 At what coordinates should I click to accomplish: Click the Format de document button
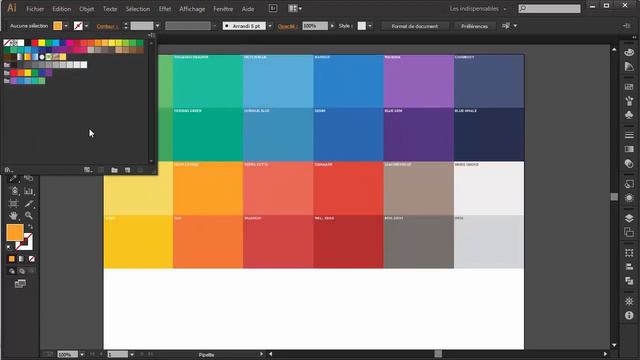[415, 26]
